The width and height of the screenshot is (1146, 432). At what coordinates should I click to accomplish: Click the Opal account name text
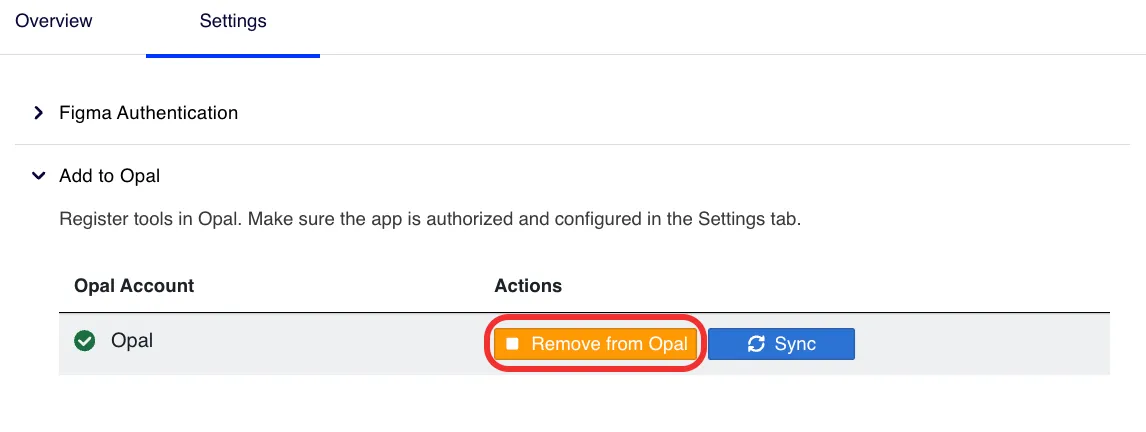coord(132,341)
